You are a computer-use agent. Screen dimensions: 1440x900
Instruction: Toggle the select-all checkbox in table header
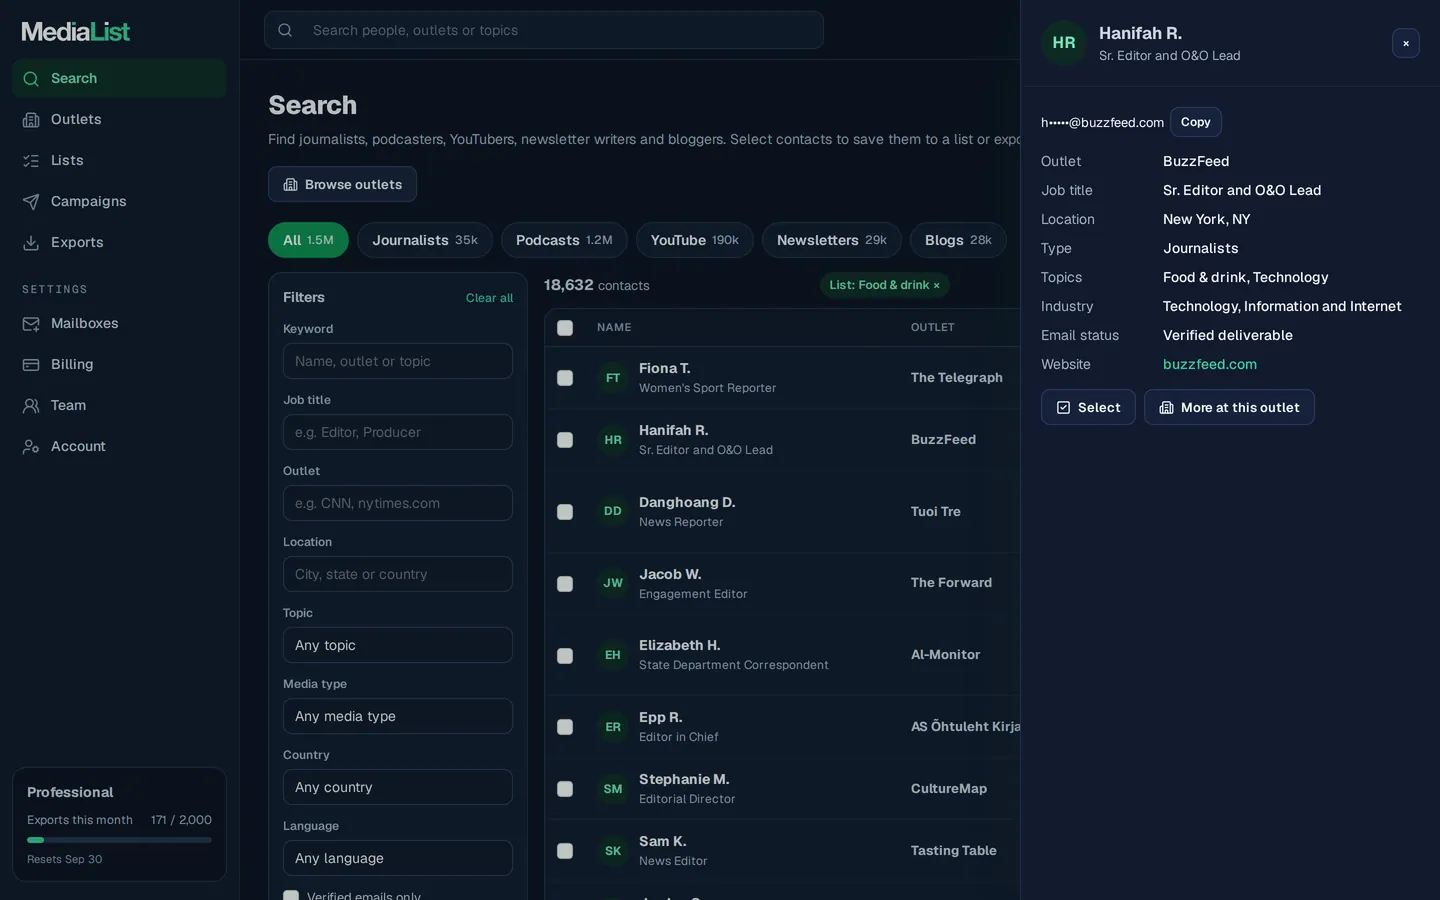pos(565,328)
